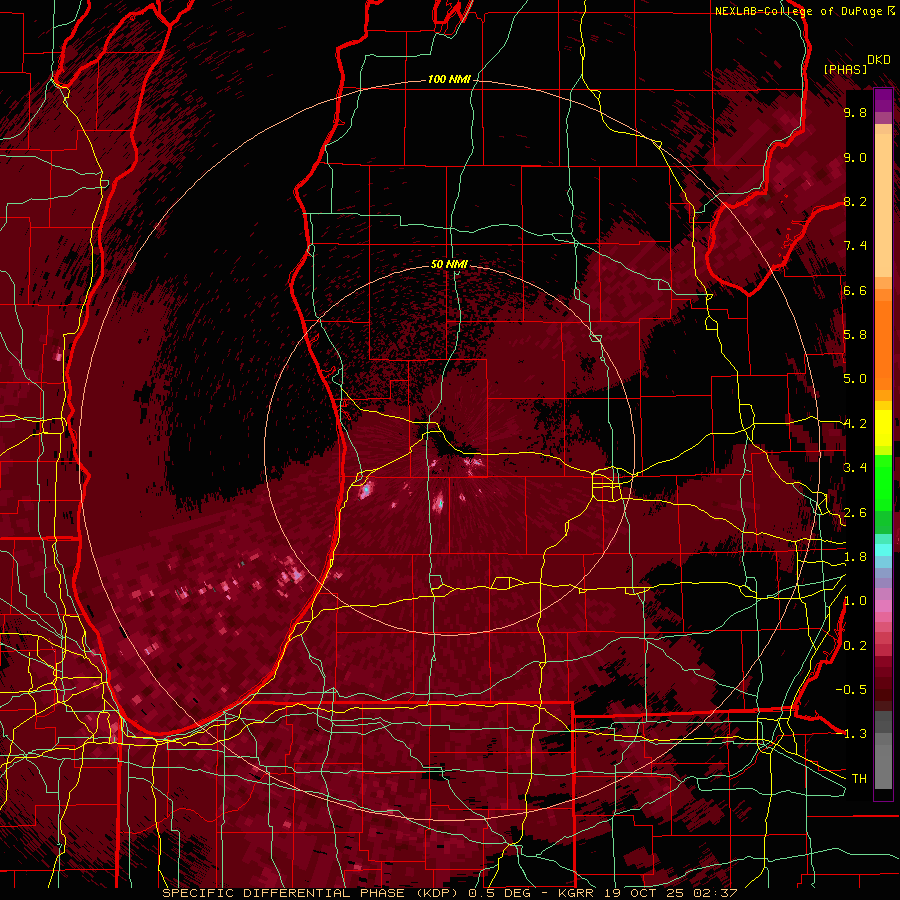Image resolution: width=900 pixels, height=900 pixels.
Task: Pick the orange segment of the color bar
Action: [x=883, y=344]
